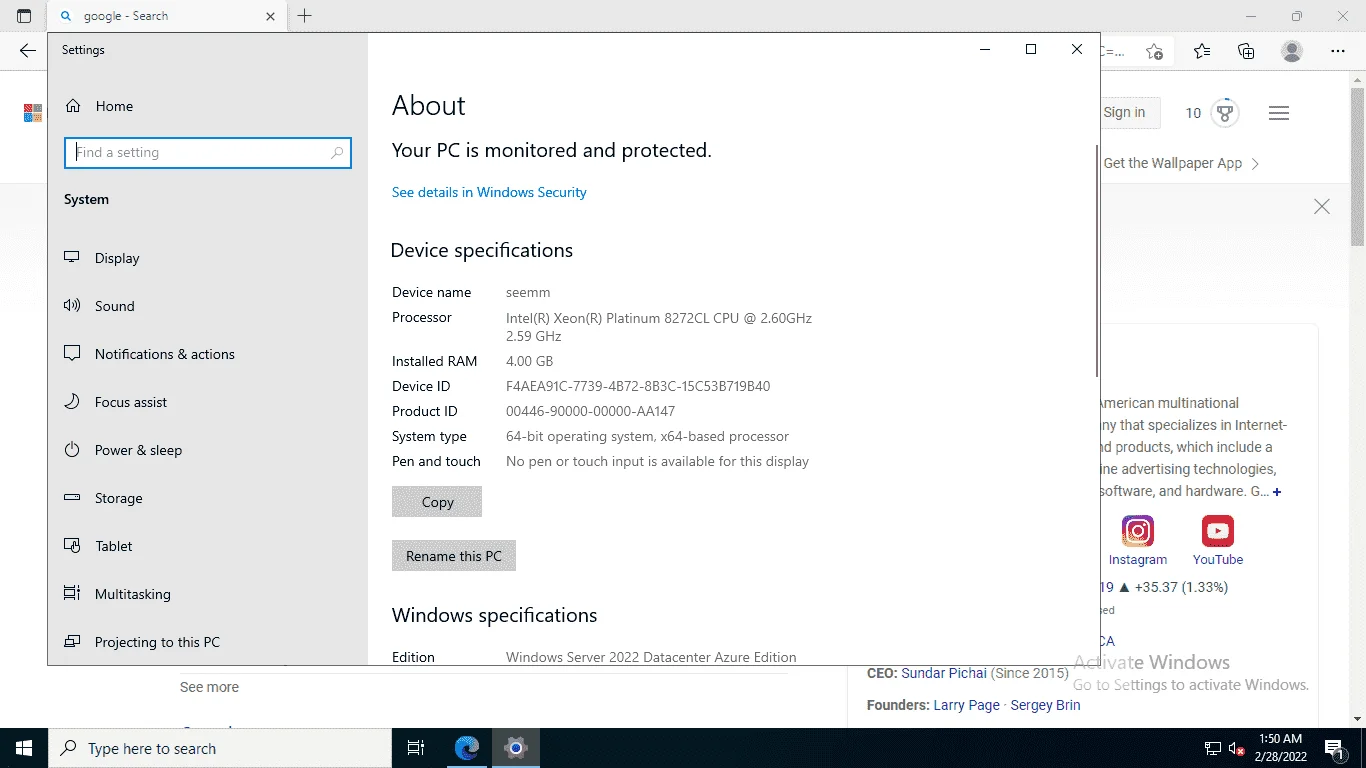Click the Copy button under Device specifications
1366x768 pixels.
click(x=437, y=502)
